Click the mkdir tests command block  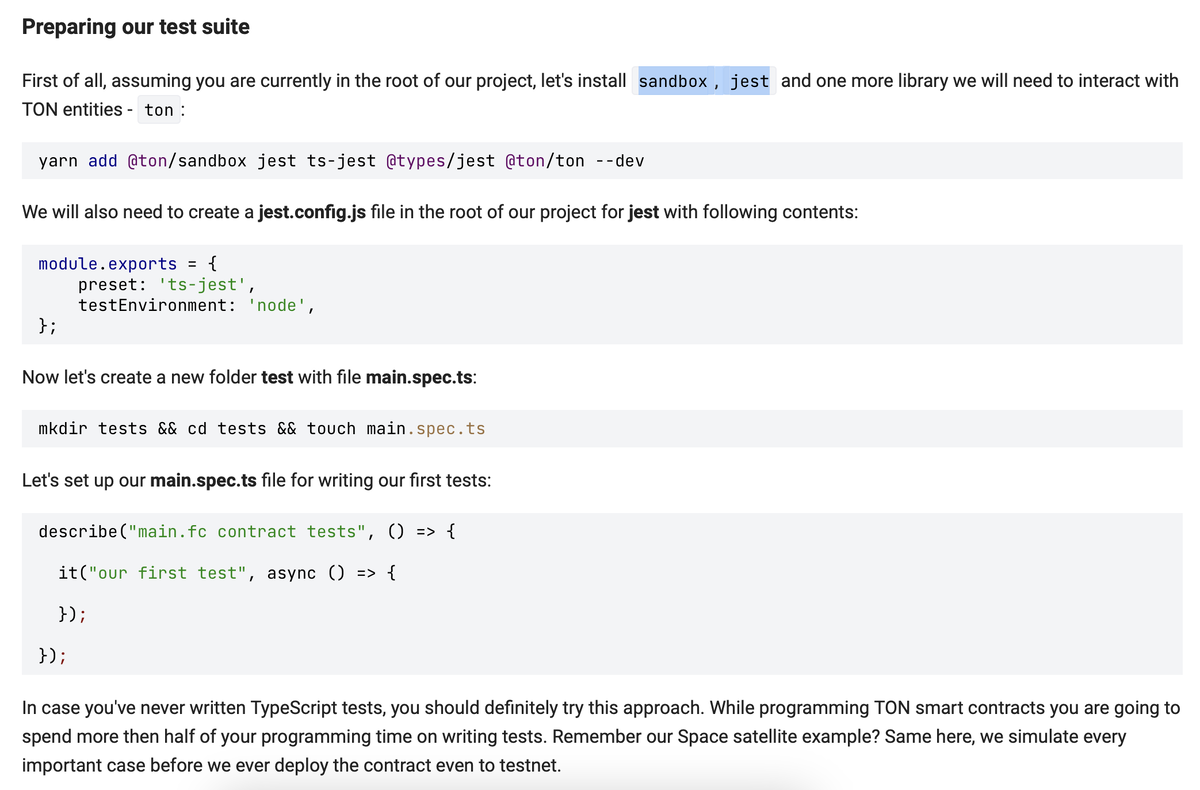[260, 428]
